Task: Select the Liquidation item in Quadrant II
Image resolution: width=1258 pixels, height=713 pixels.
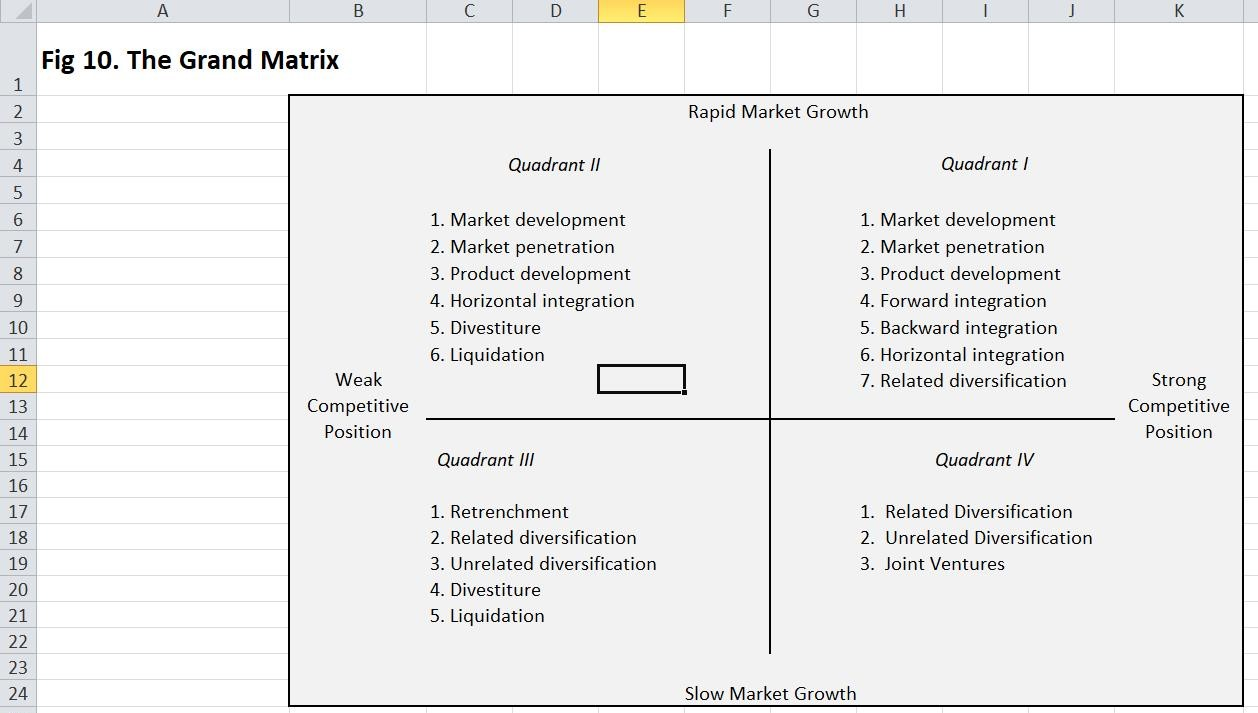Action: (x=486, y=354)
